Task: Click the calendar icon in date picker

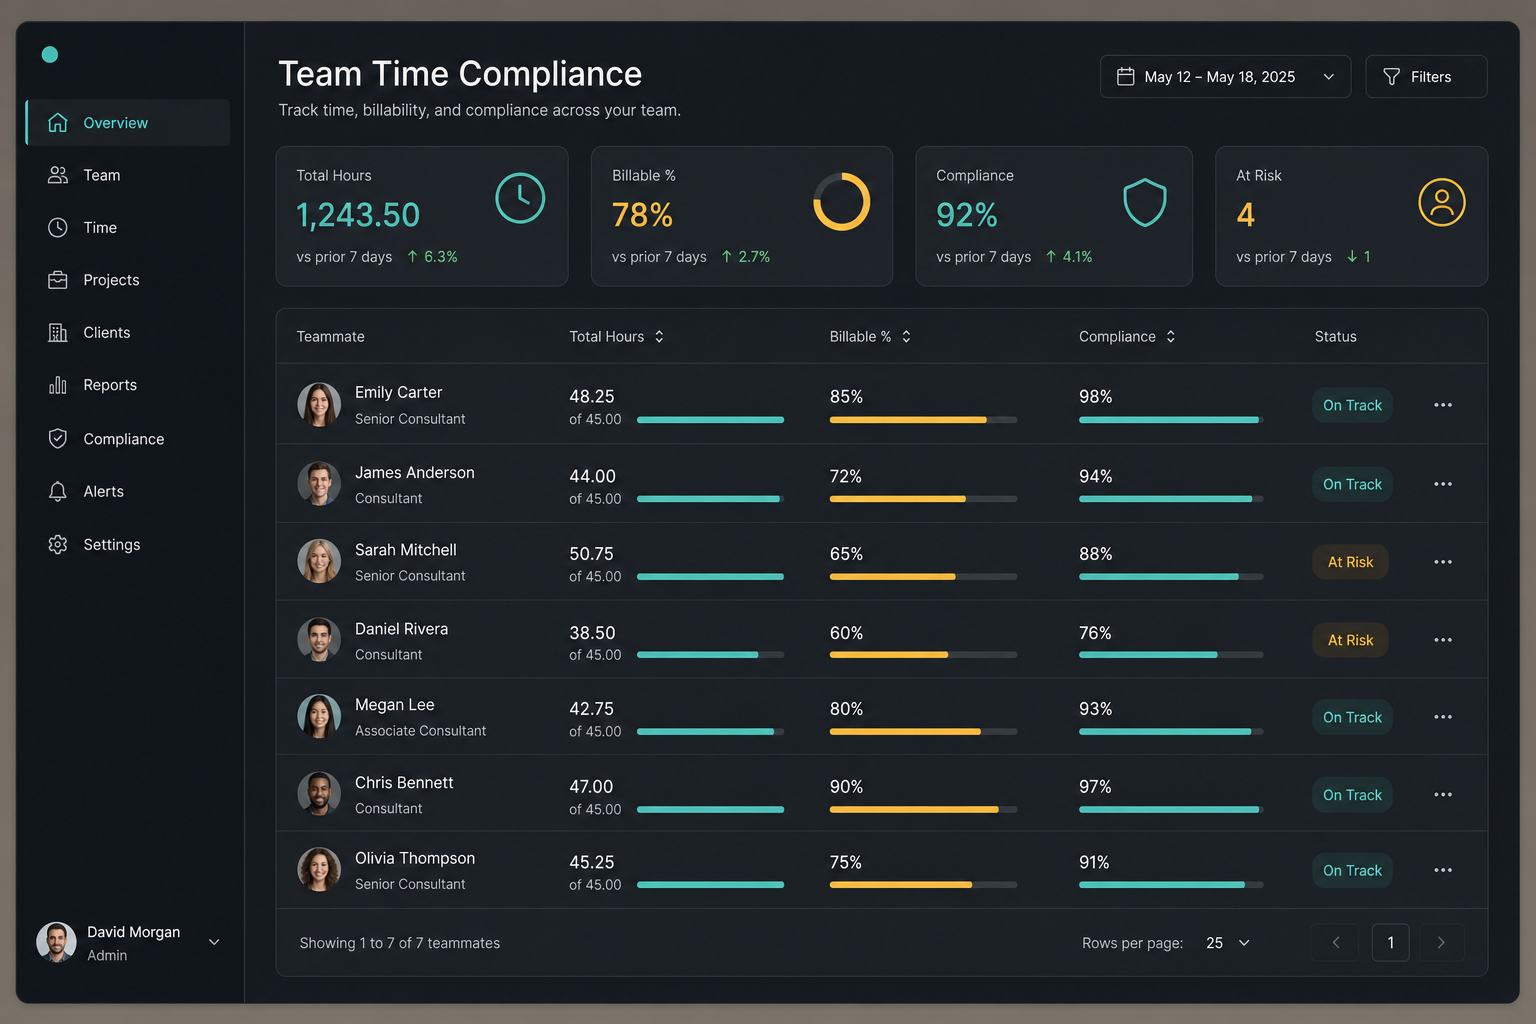Action: (x=1125, y=76)
